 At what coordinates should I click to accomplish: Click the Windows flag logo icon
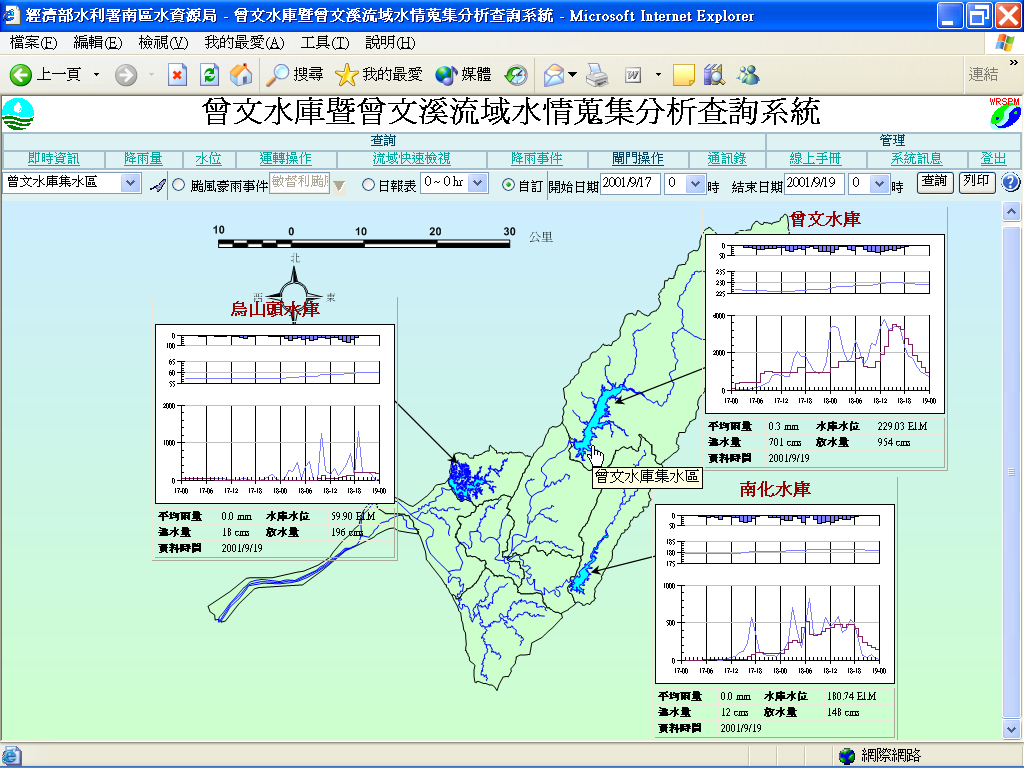tap(1004, 43)
